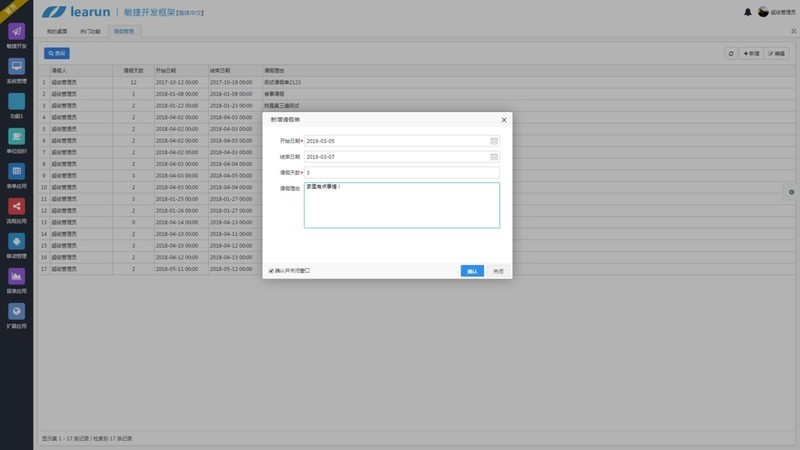Screen dimensions: 800x450
Task: Click the 12 days cell in row 1
Action: coord(133,82)
